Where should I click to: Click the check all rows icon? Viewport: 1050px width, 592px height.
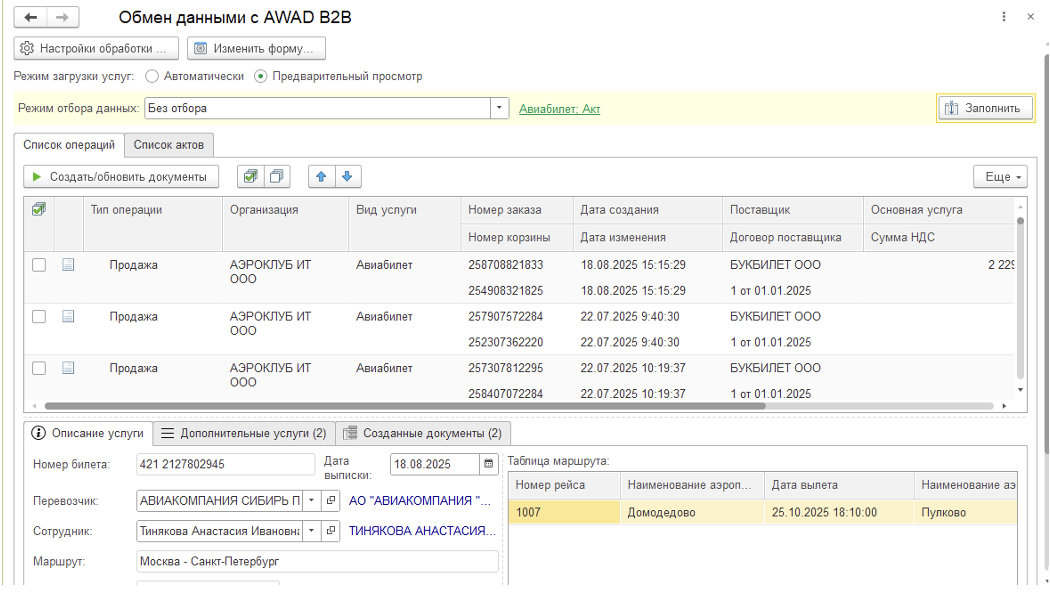(x=250, y=177)
